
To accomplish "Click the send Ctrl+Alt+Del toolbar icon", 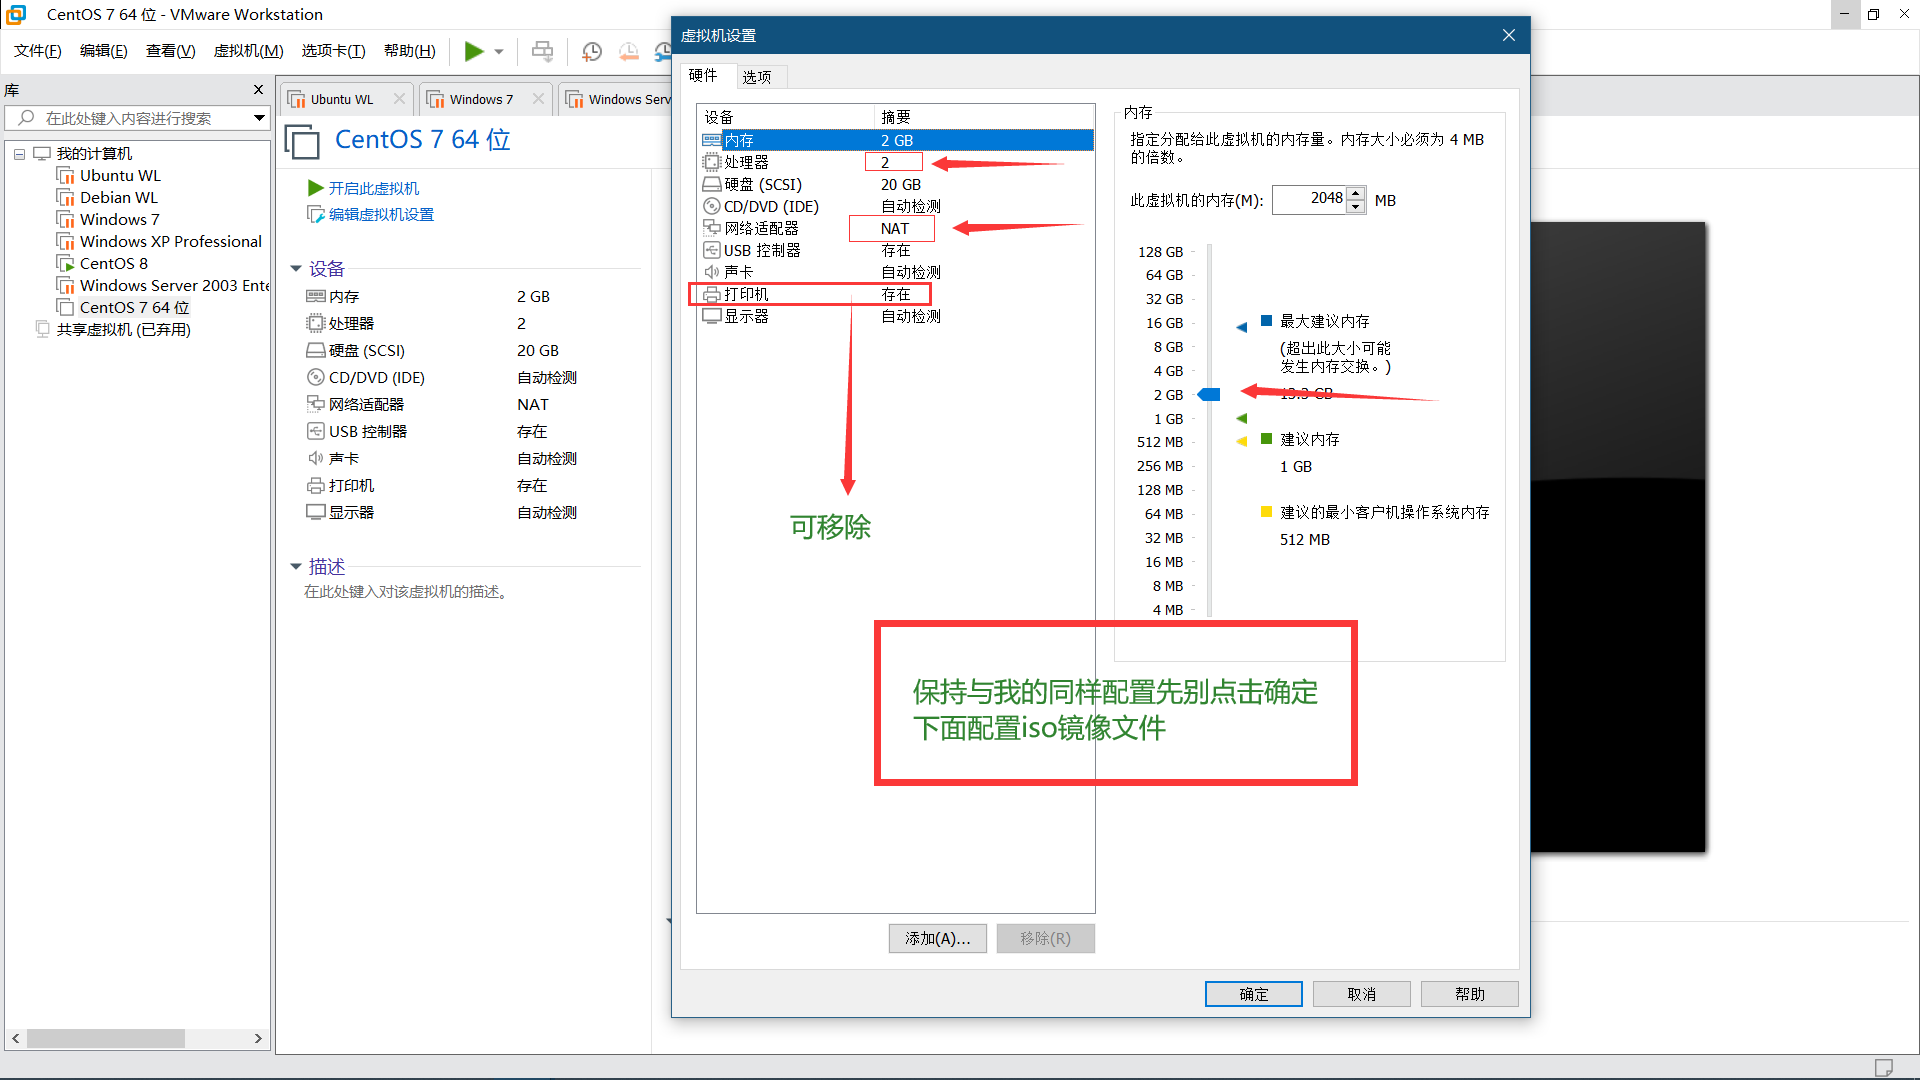I will pyautogui.click(x=542, y=51).
